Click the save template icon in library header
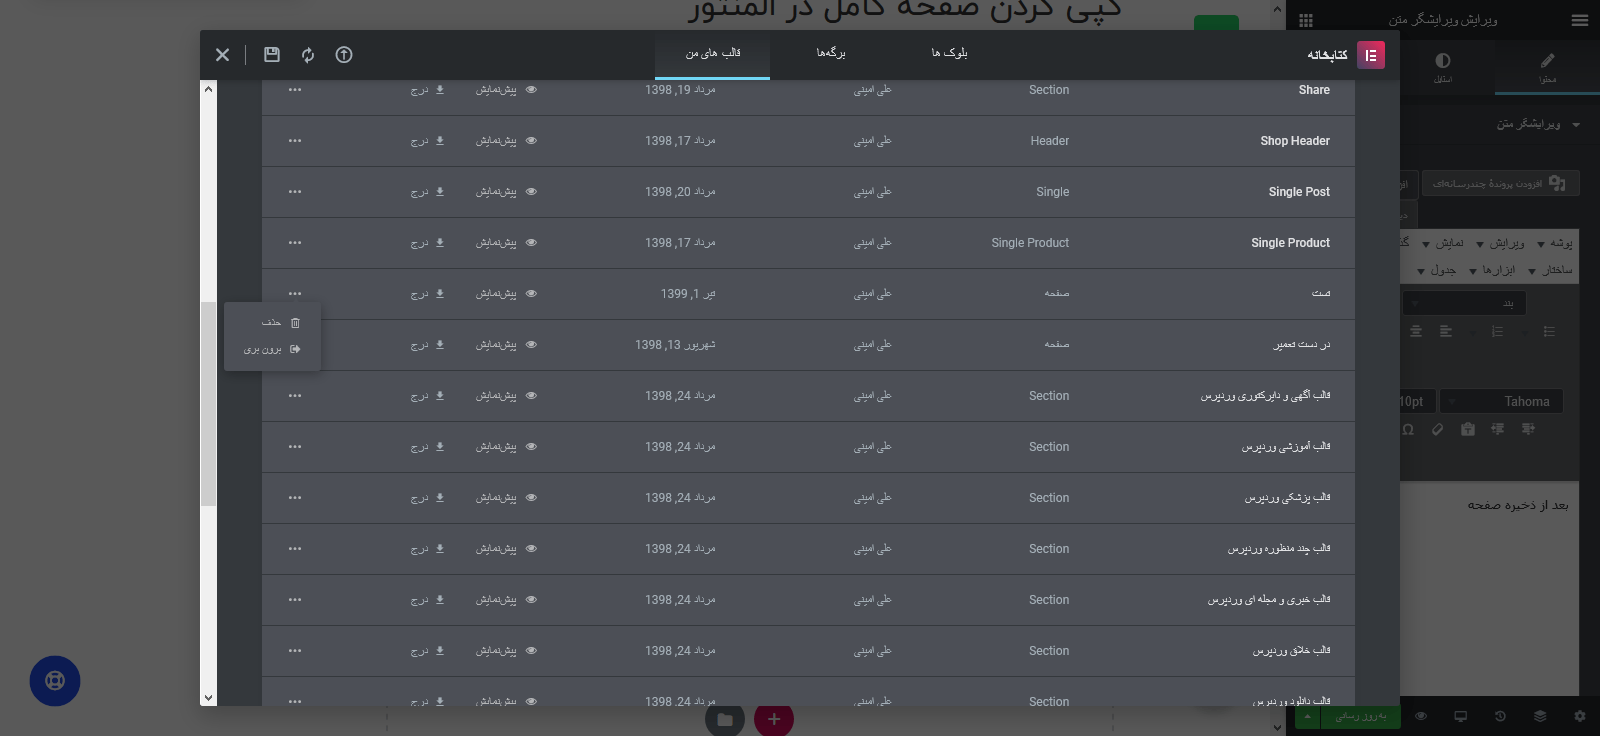Viewport: 1600px width, 736px height. tap(272, 55)
